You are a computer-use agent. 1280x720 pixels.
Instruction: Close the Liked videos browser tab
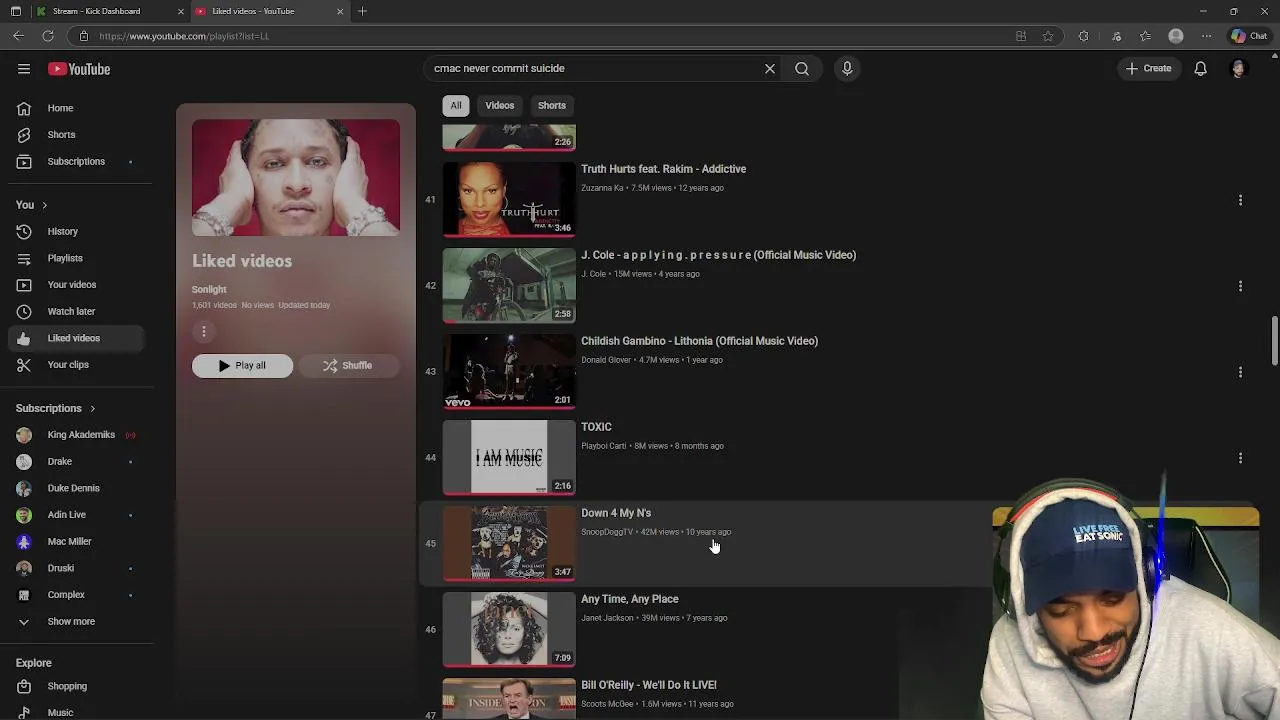[340, 11]
